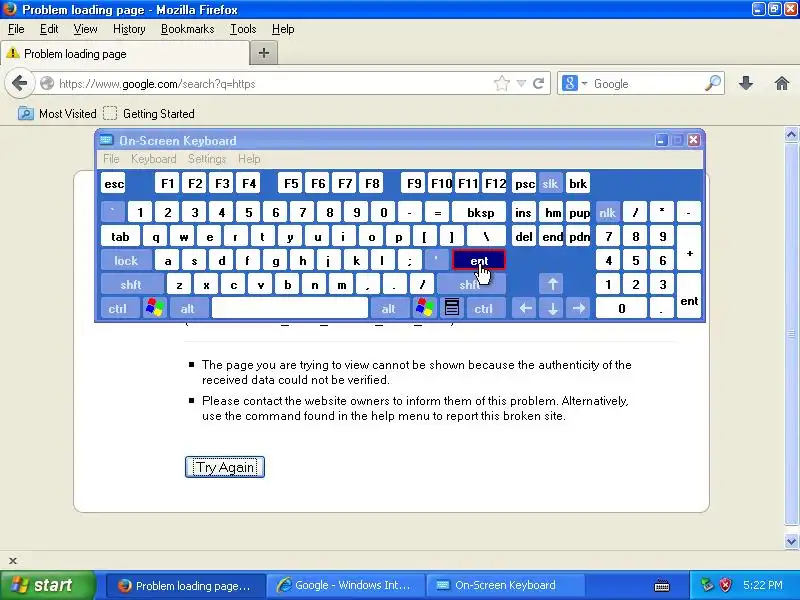Screen dimensions: 800x600
Task: Select the Problem loading page tab
Action: (x=125, y=53)
